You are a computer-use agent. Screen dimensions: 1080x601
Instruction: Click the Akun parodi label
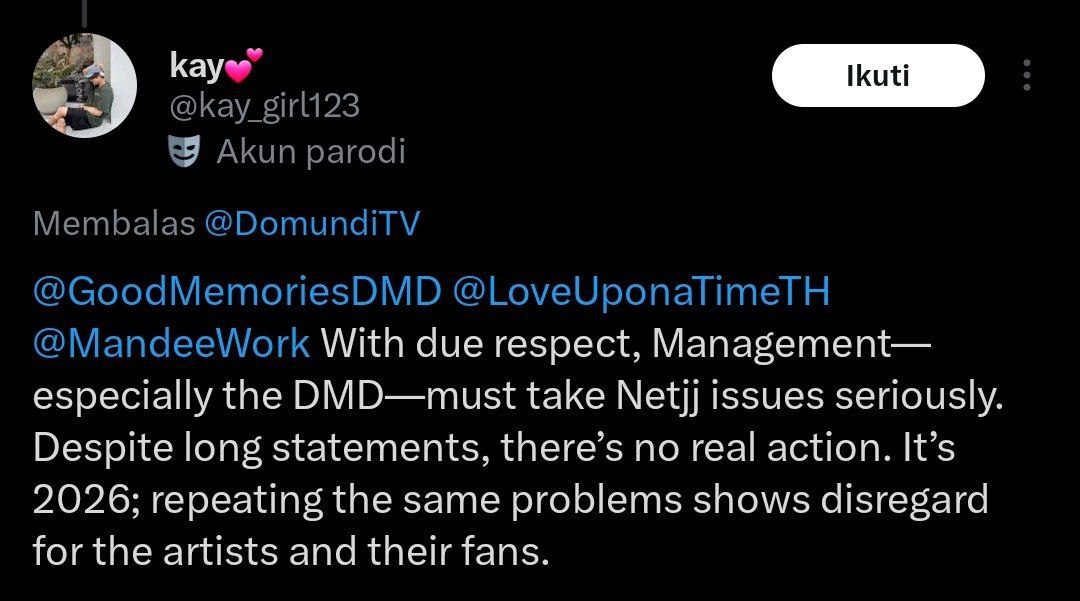click(311, 153)
